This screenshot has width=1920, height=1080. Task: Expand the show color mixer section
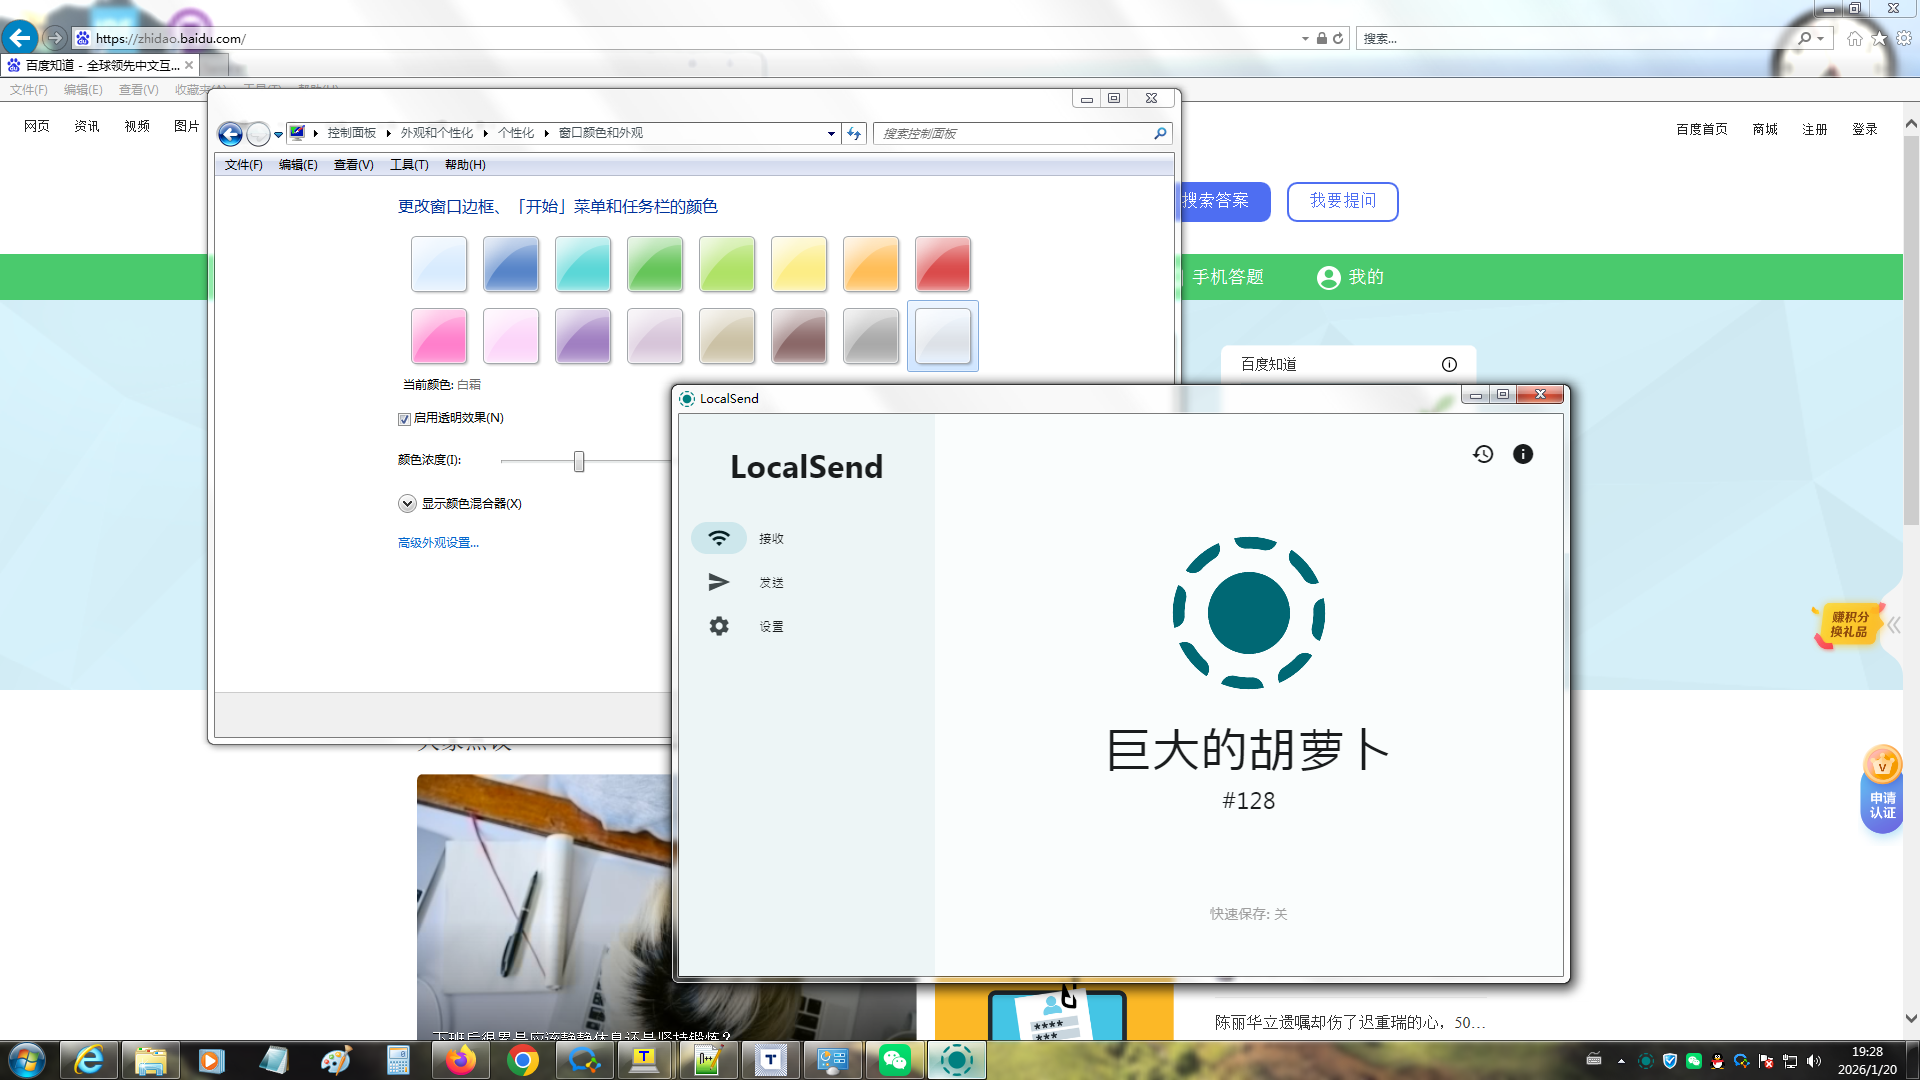click(x=407, y=503)
